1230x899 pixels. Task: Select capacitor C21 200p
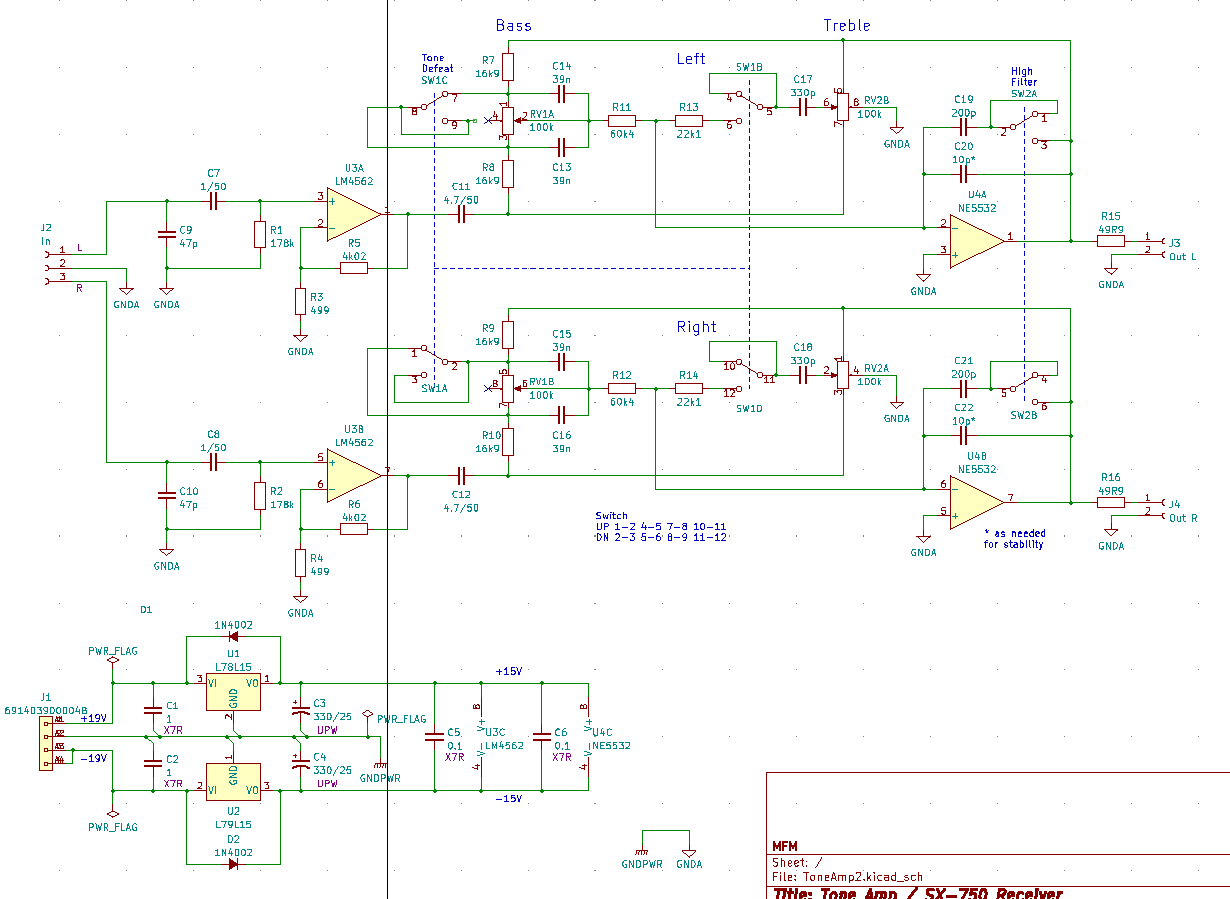[x=964, y=388]
